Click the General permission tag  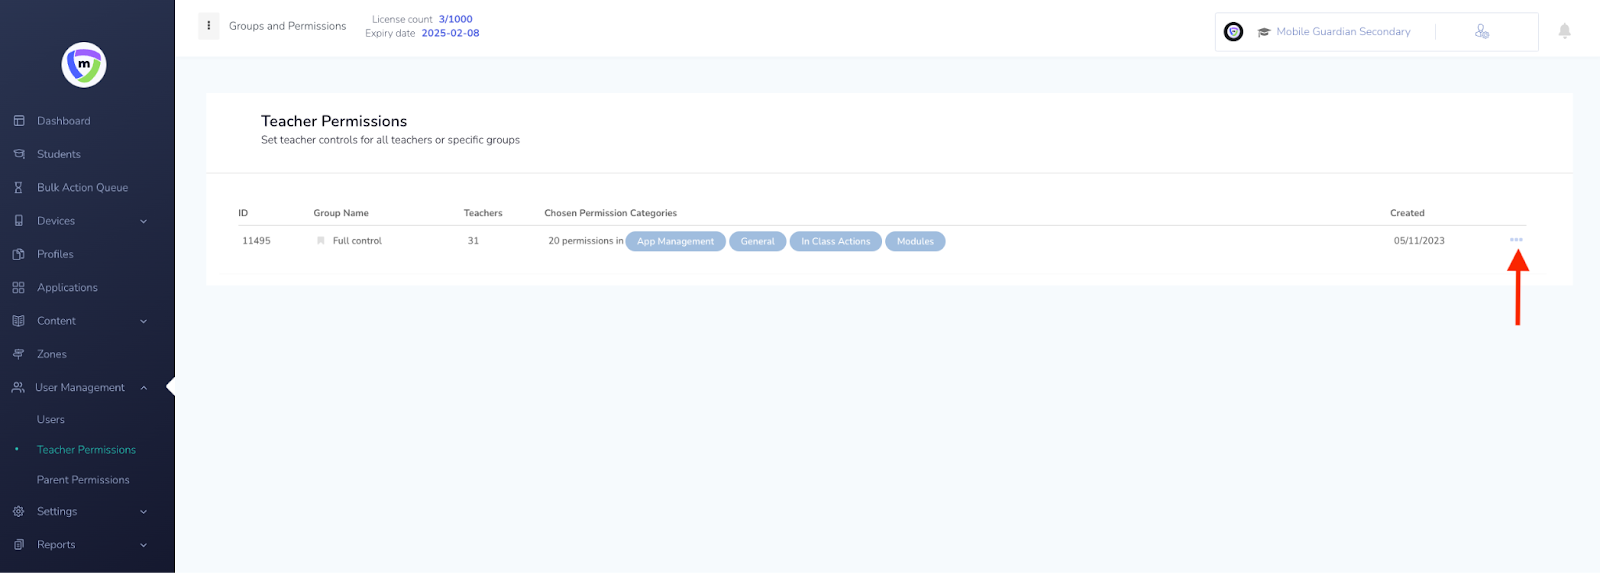pyautogui.click(x=757, y=241)
